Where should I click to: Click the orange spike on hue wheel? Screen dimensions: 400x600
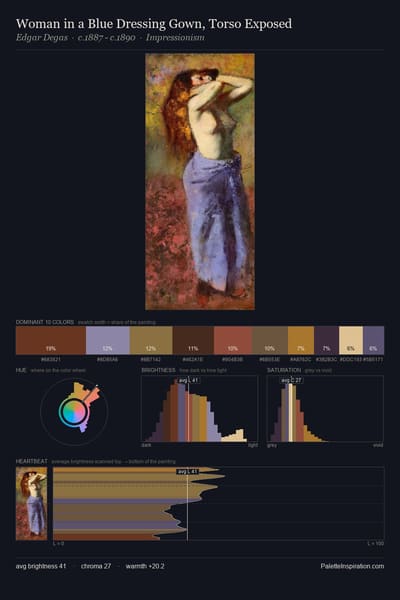click(92, 396)
